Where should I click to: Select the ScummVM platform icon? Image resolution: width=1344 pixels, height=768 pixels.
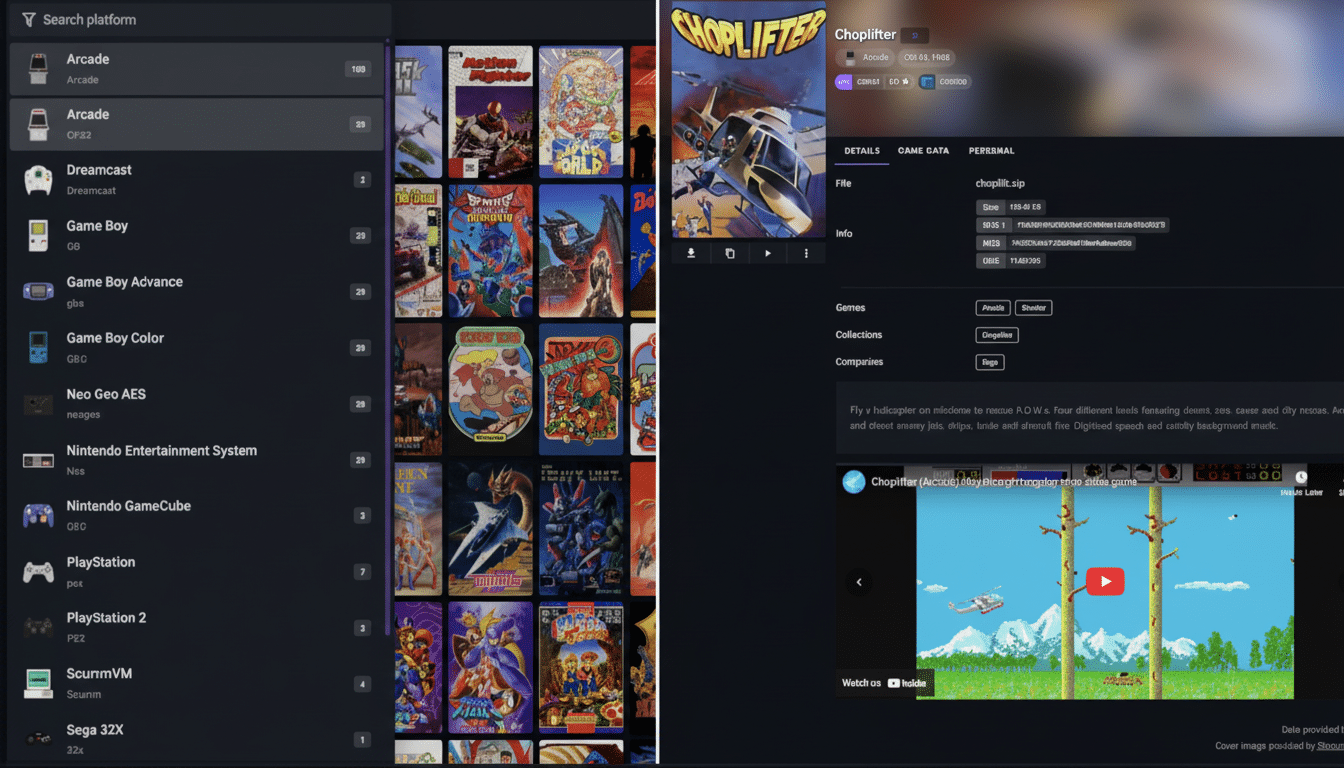(x=36, y=684)
